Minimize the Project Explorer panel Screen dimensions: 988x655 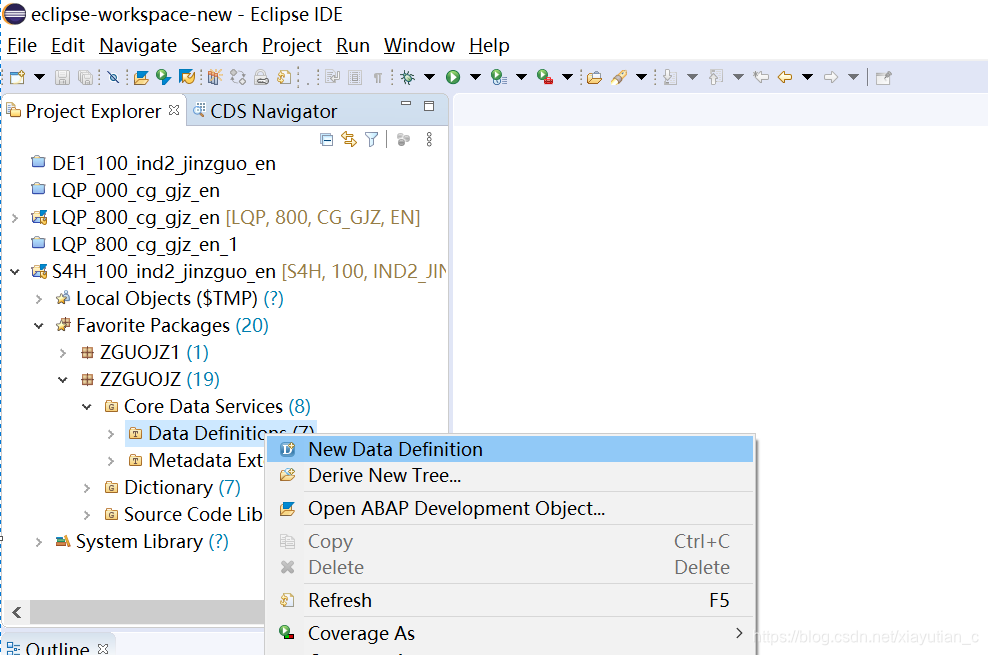coord(406,105)
